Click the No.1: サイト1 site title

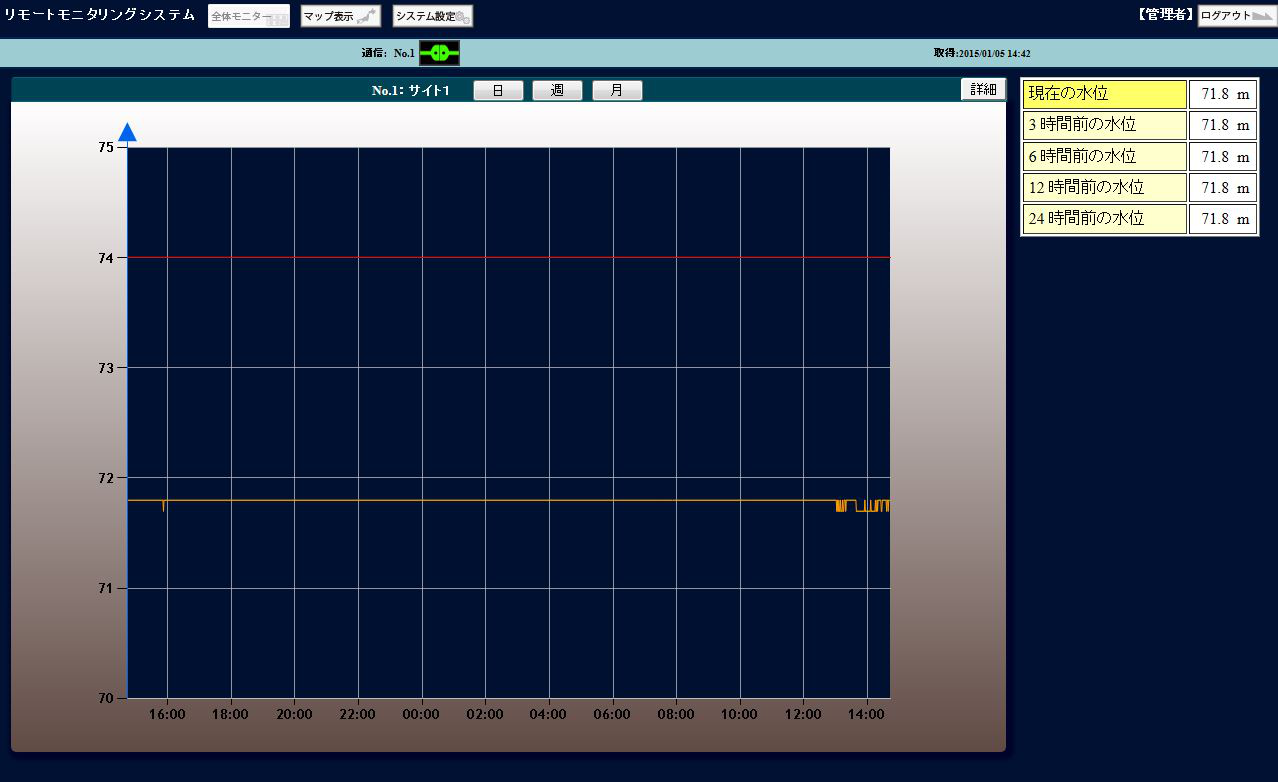[411, 91]
